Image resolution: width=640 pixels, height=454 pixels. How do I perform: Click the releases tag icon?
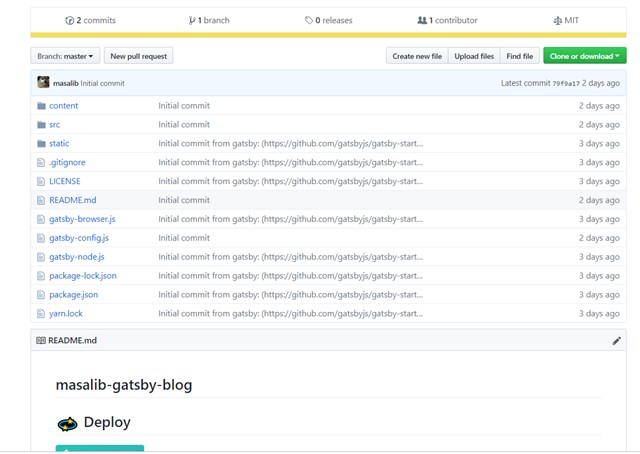(309, 20)
